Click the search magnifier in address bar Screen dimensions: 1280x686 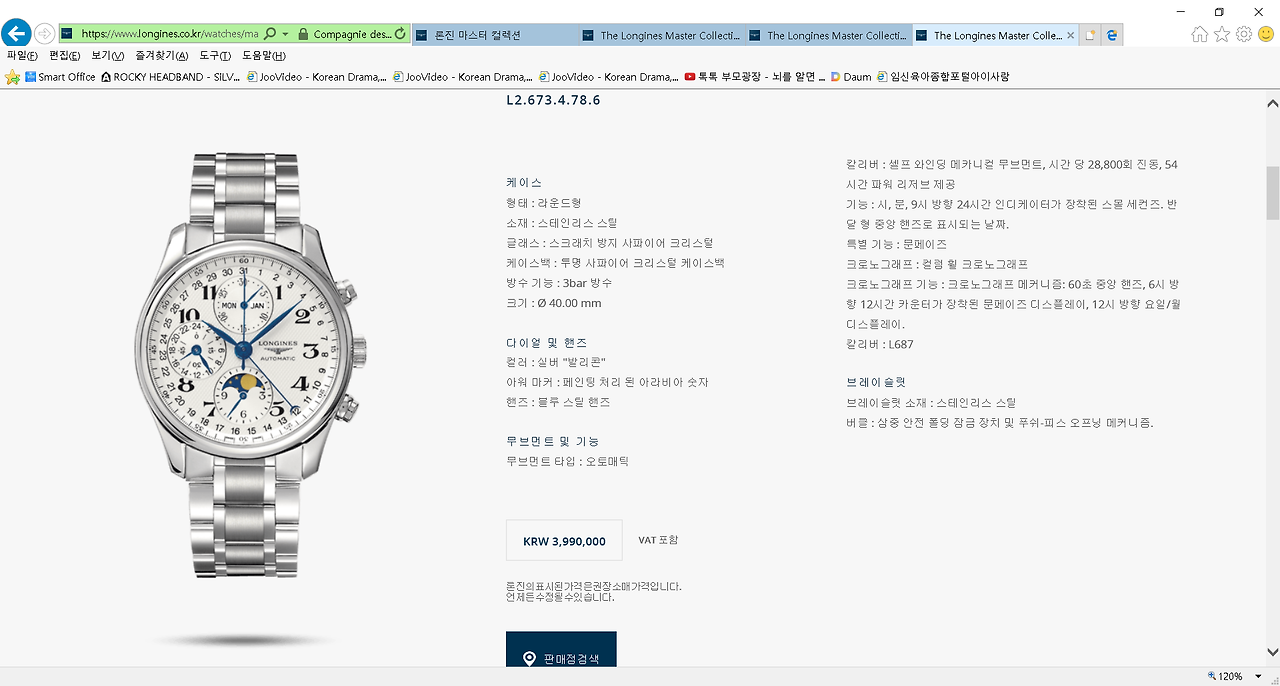[x=270, y=34]
